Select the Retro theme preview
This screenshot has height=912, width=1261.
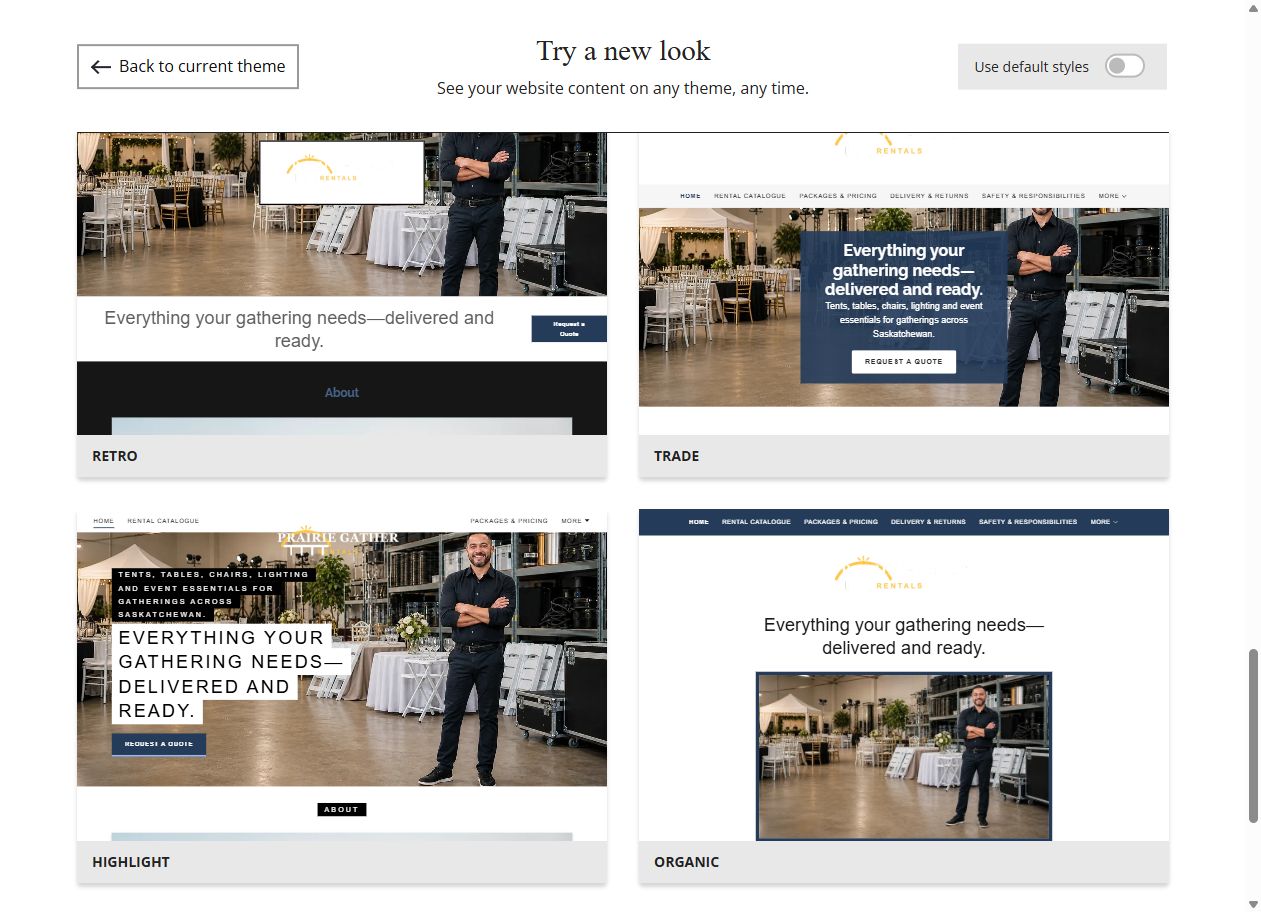coord(342,283)
